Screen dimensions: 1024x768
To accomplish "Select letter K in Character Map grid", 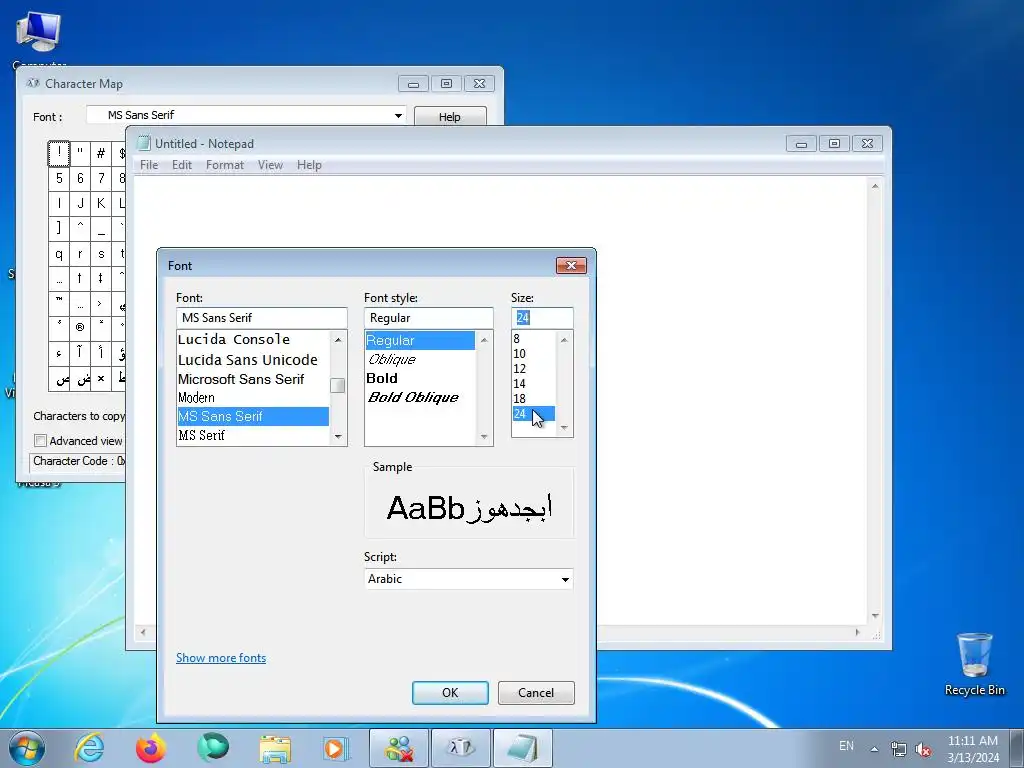I will point(101,204).
